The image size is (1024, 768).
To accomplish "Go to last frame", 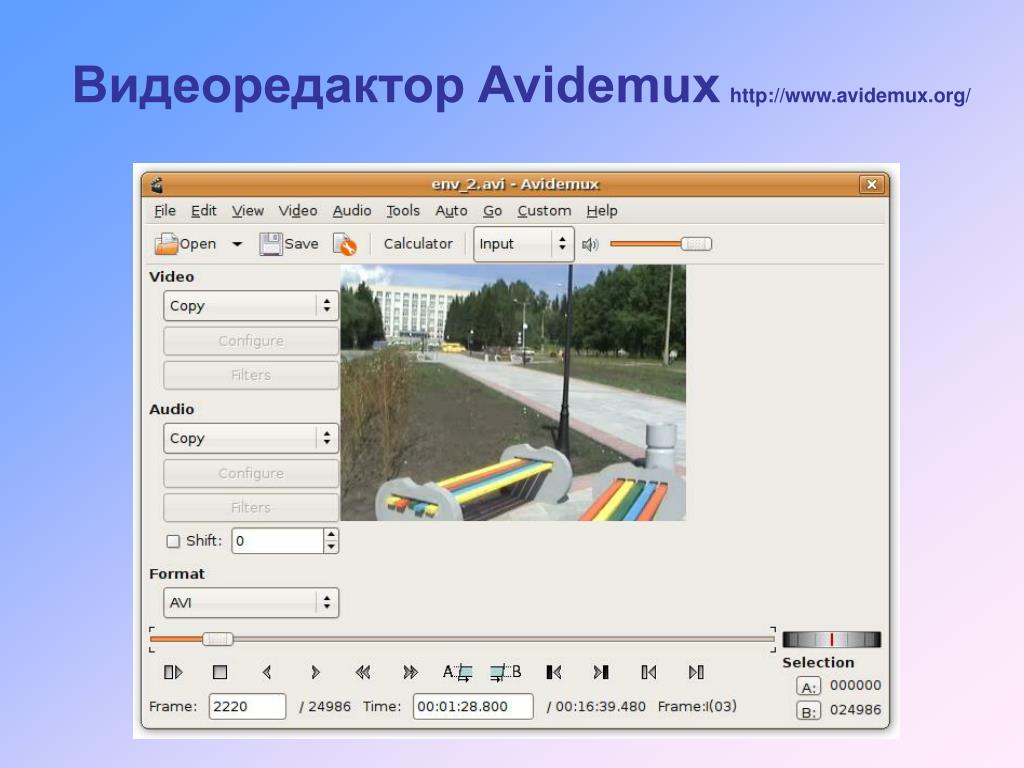I will 696,672.
